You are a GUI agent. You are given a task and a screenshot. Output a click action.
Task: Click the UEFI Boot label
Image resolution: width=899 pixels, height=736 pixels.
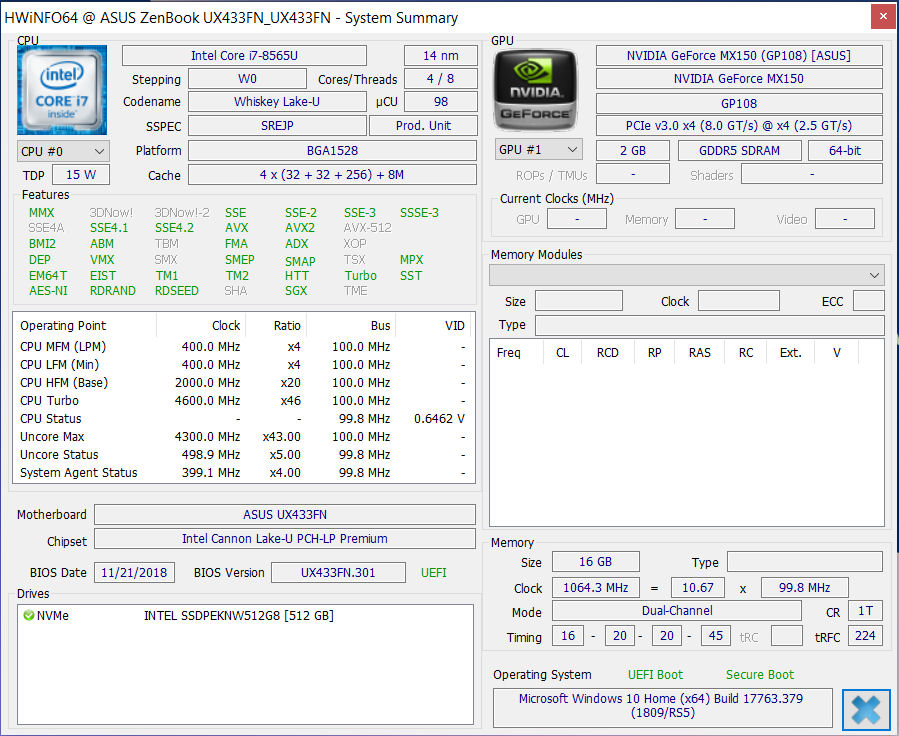point(655,675)
